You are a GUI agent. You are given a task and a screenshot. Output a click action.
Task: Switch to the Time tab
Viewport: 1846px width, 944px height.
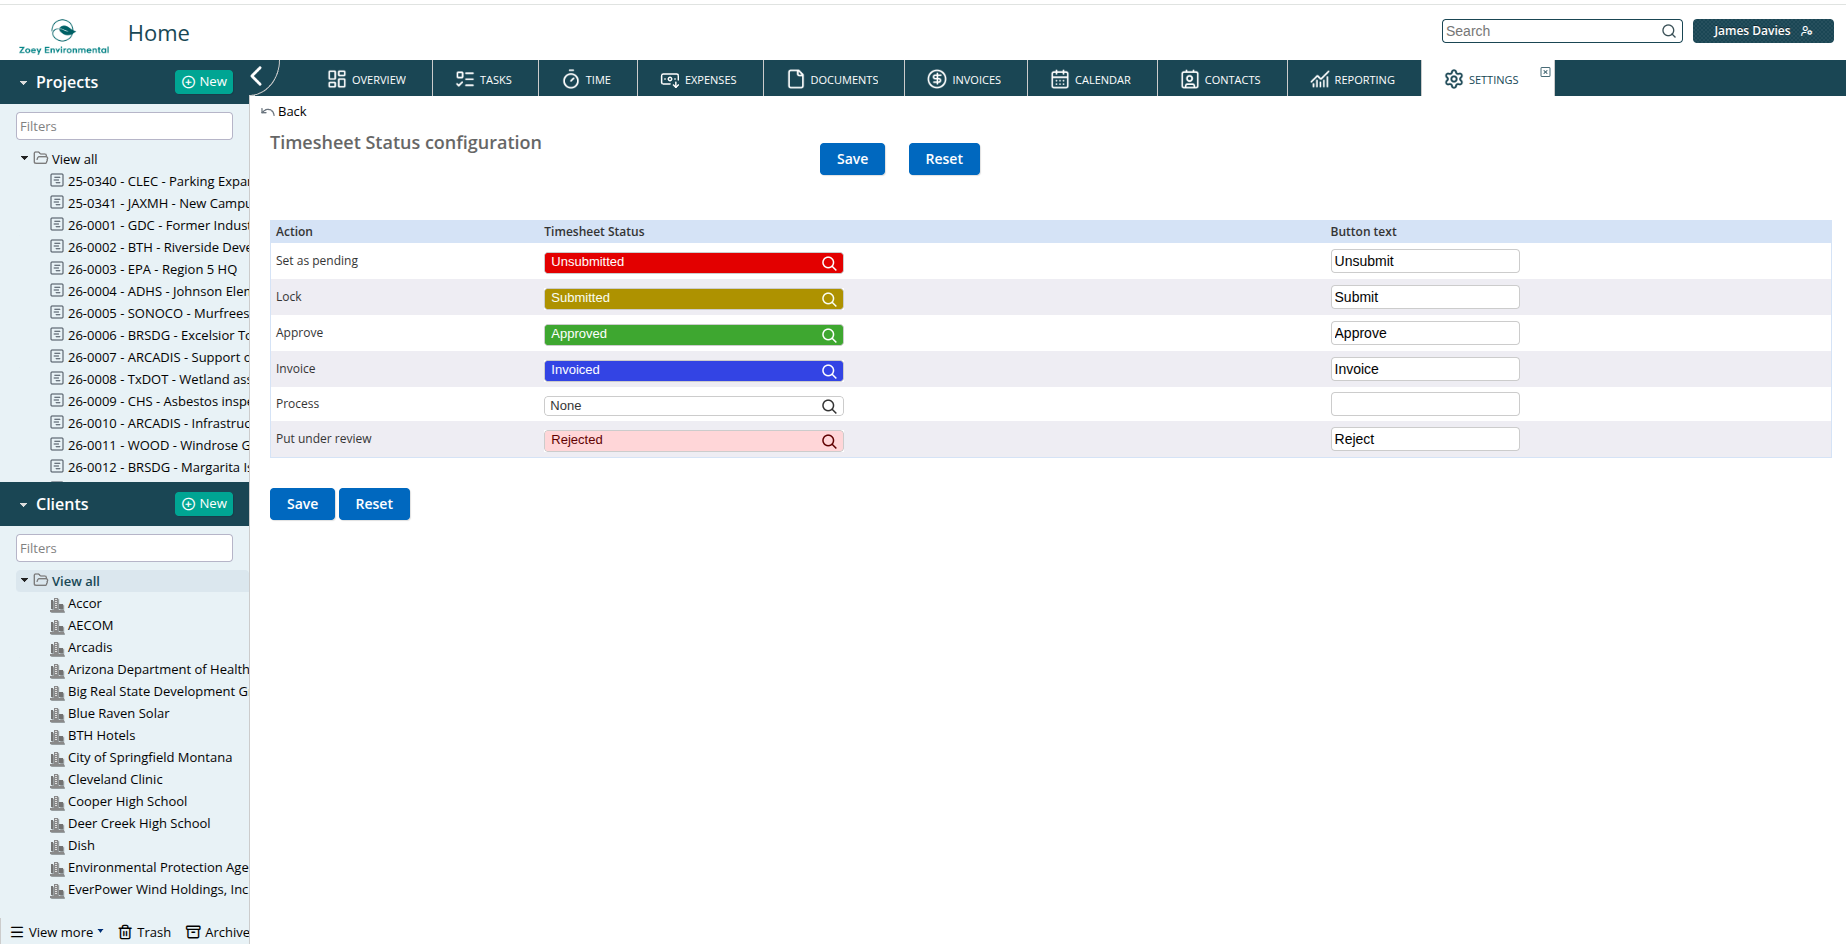click(x=587, y=79)
